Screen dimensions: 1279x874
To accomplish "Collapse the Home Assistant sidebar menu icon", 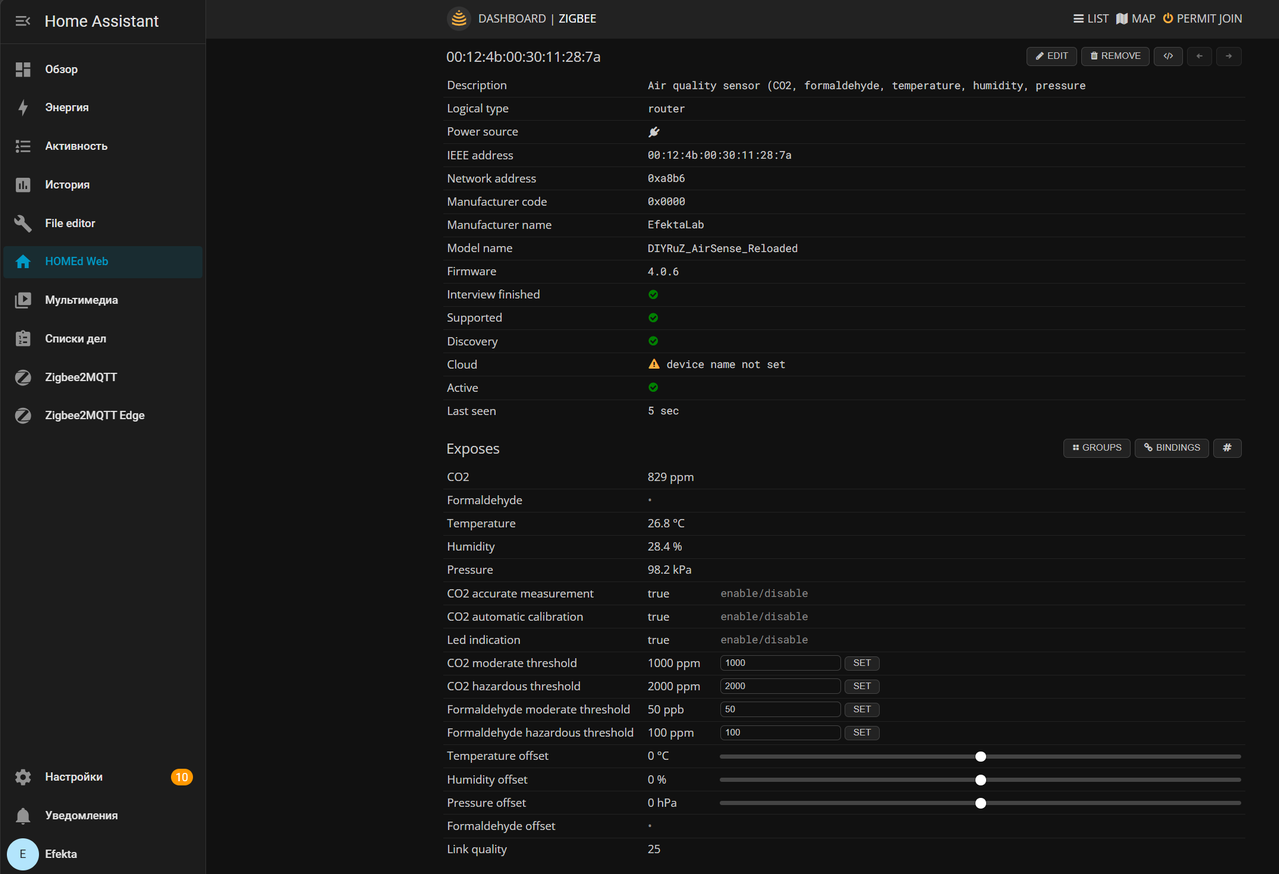I will tap(23, 21).
